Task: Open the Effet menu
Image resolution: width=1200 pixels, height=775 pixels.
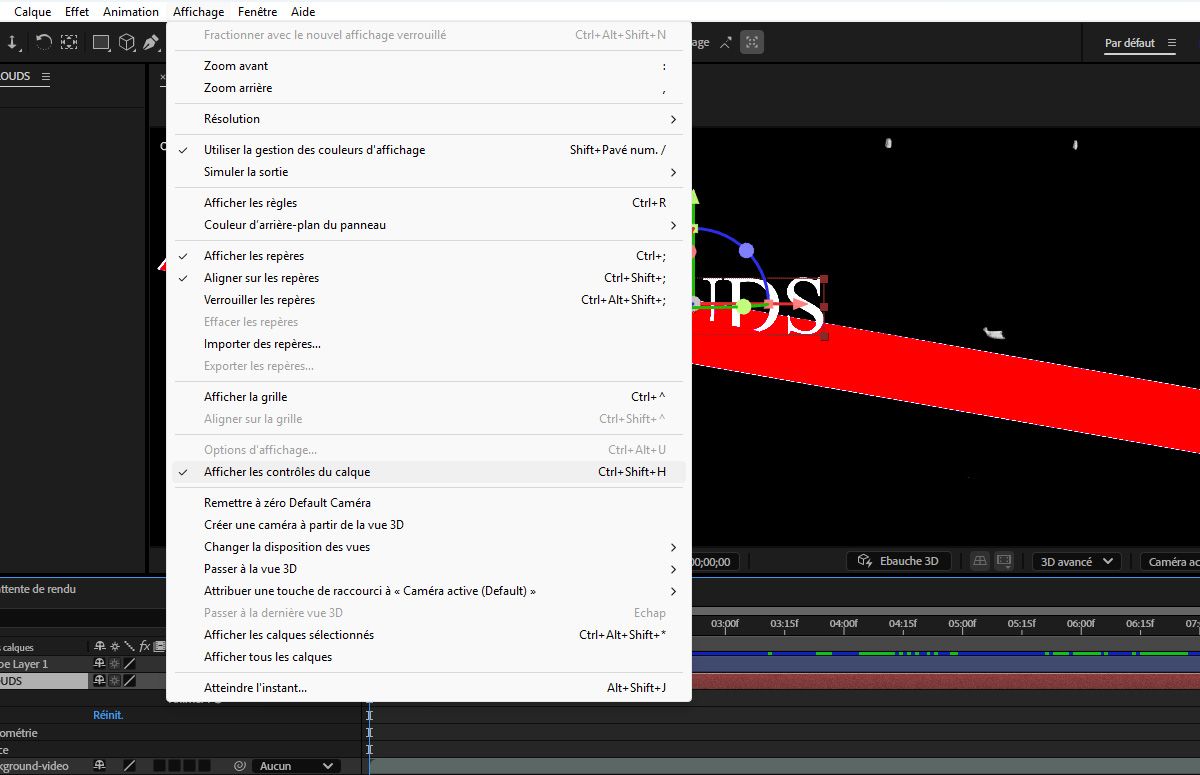Action: (x=77, y=12)
